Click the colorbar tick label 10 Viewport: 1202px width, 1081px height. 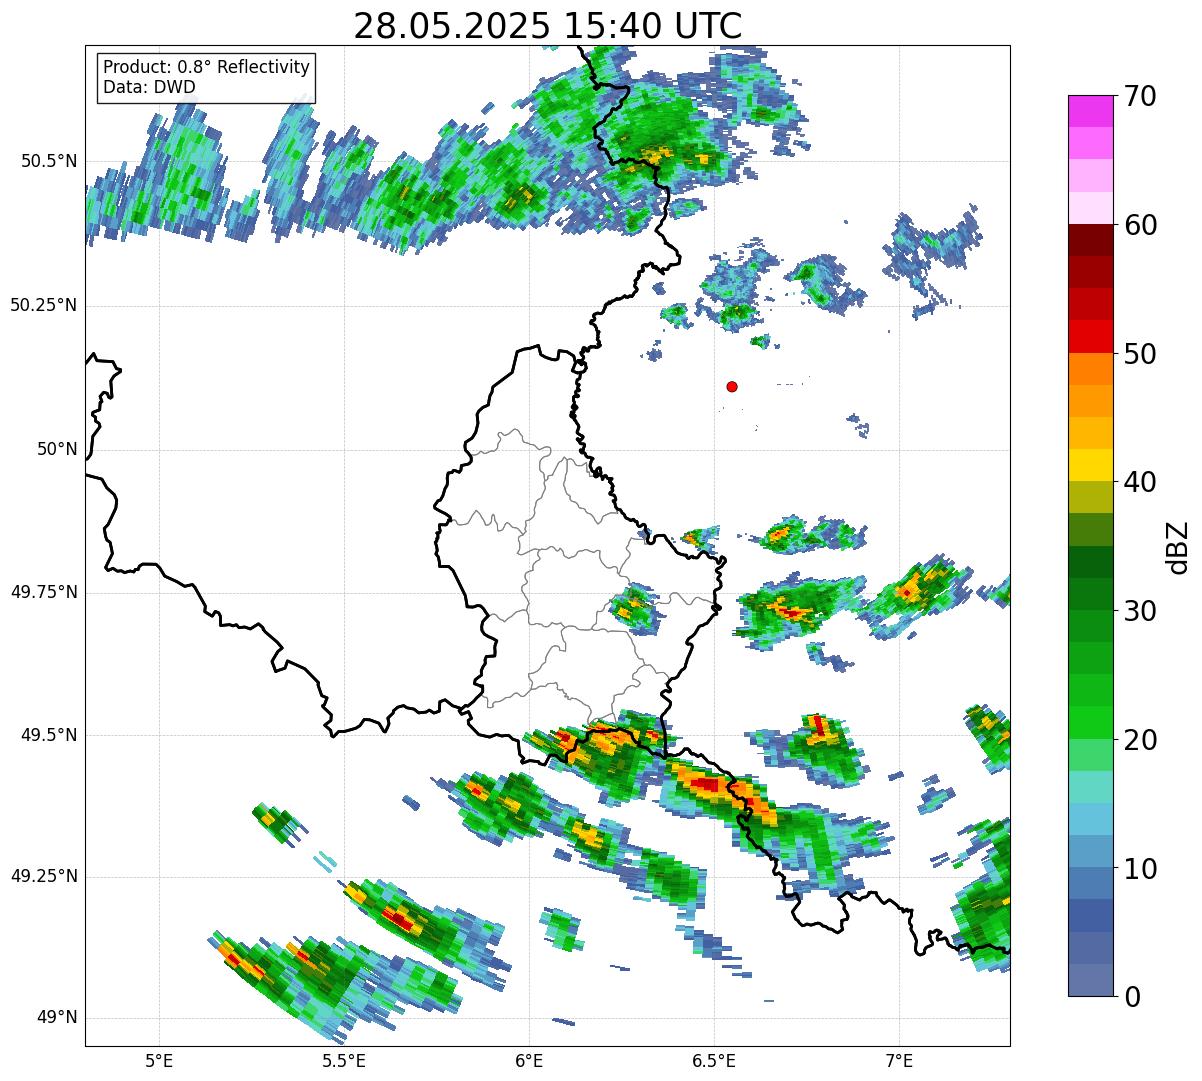[x=1139, y=868]
